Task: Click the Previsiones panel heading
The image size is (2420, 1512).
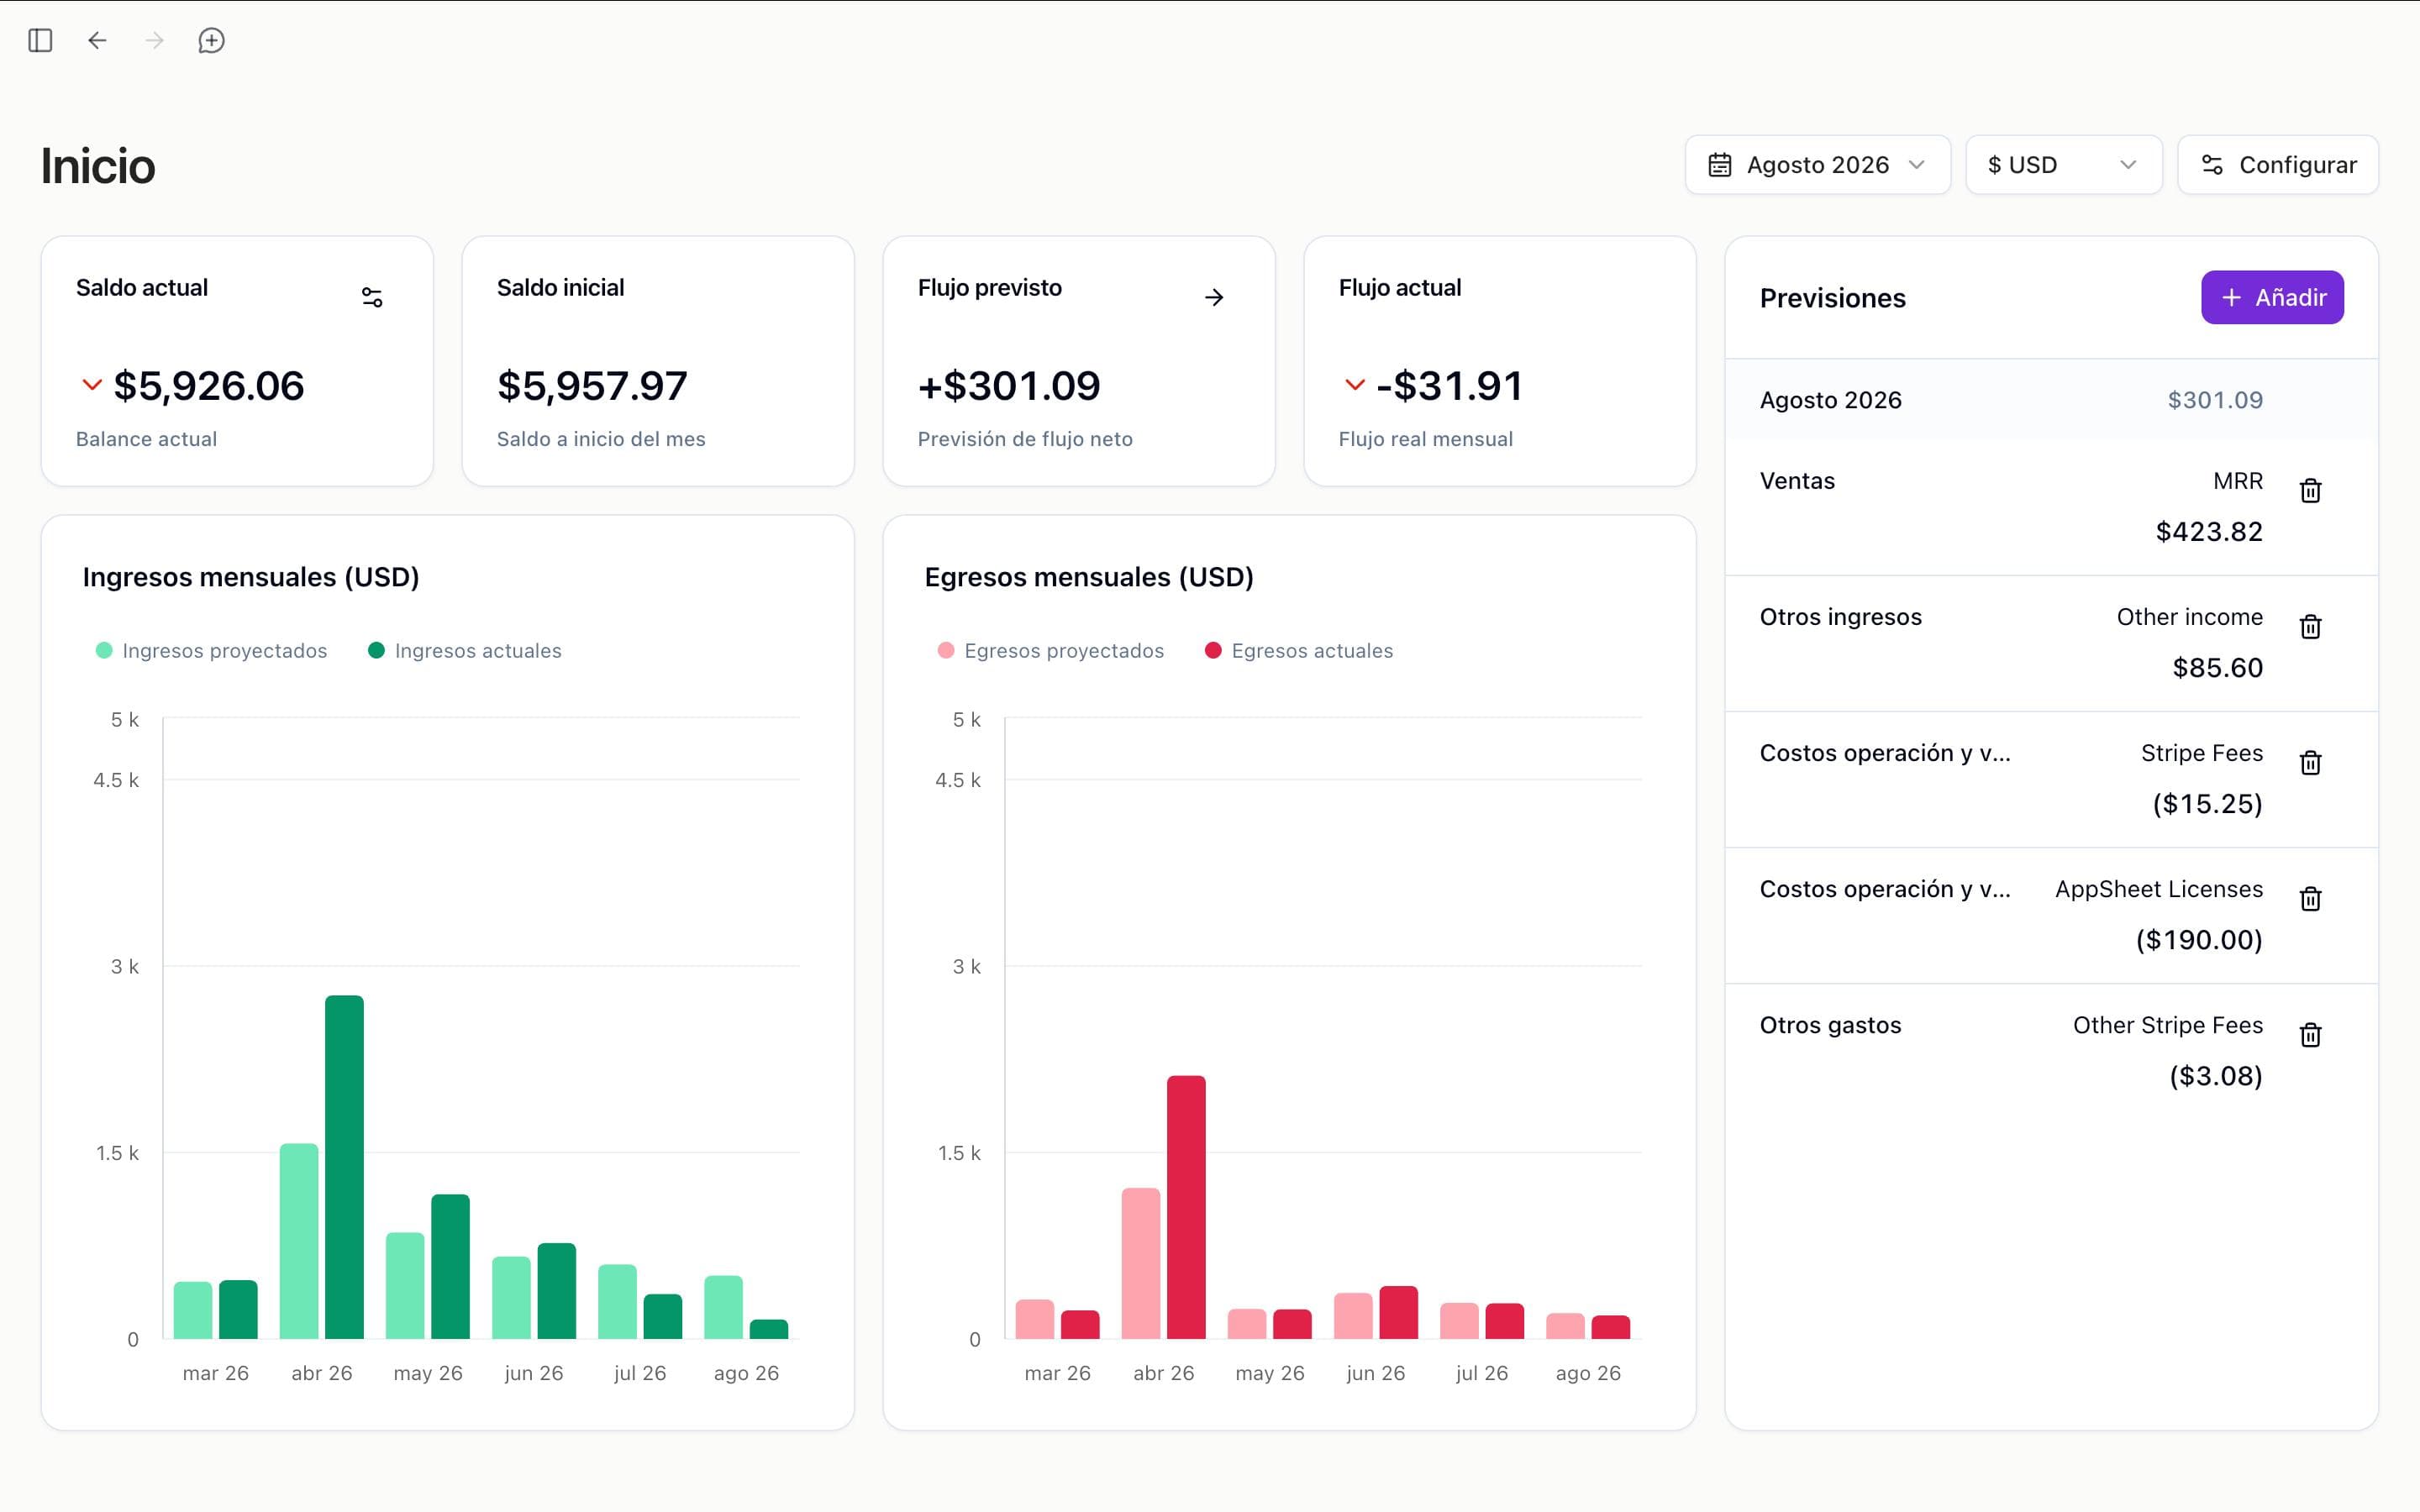Action: tap(1832, 298)
